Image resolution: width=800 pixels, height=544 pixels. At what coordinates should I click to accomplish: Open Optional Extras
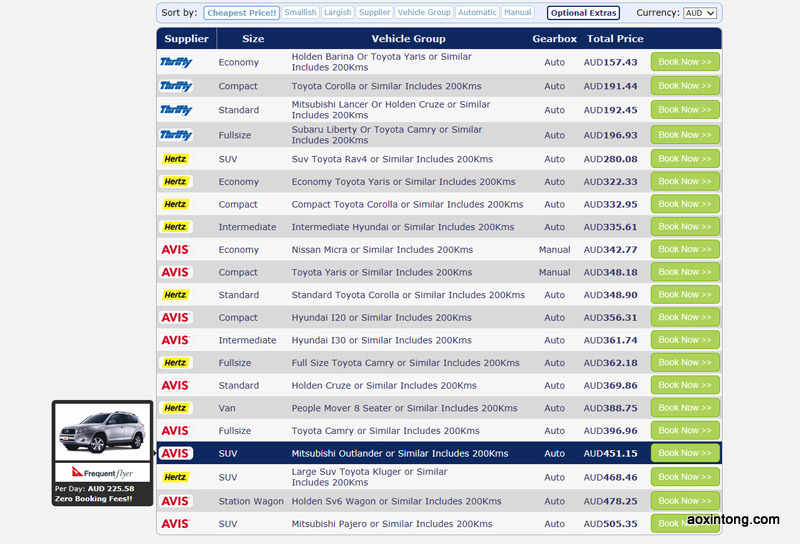(x=583, y=13)
